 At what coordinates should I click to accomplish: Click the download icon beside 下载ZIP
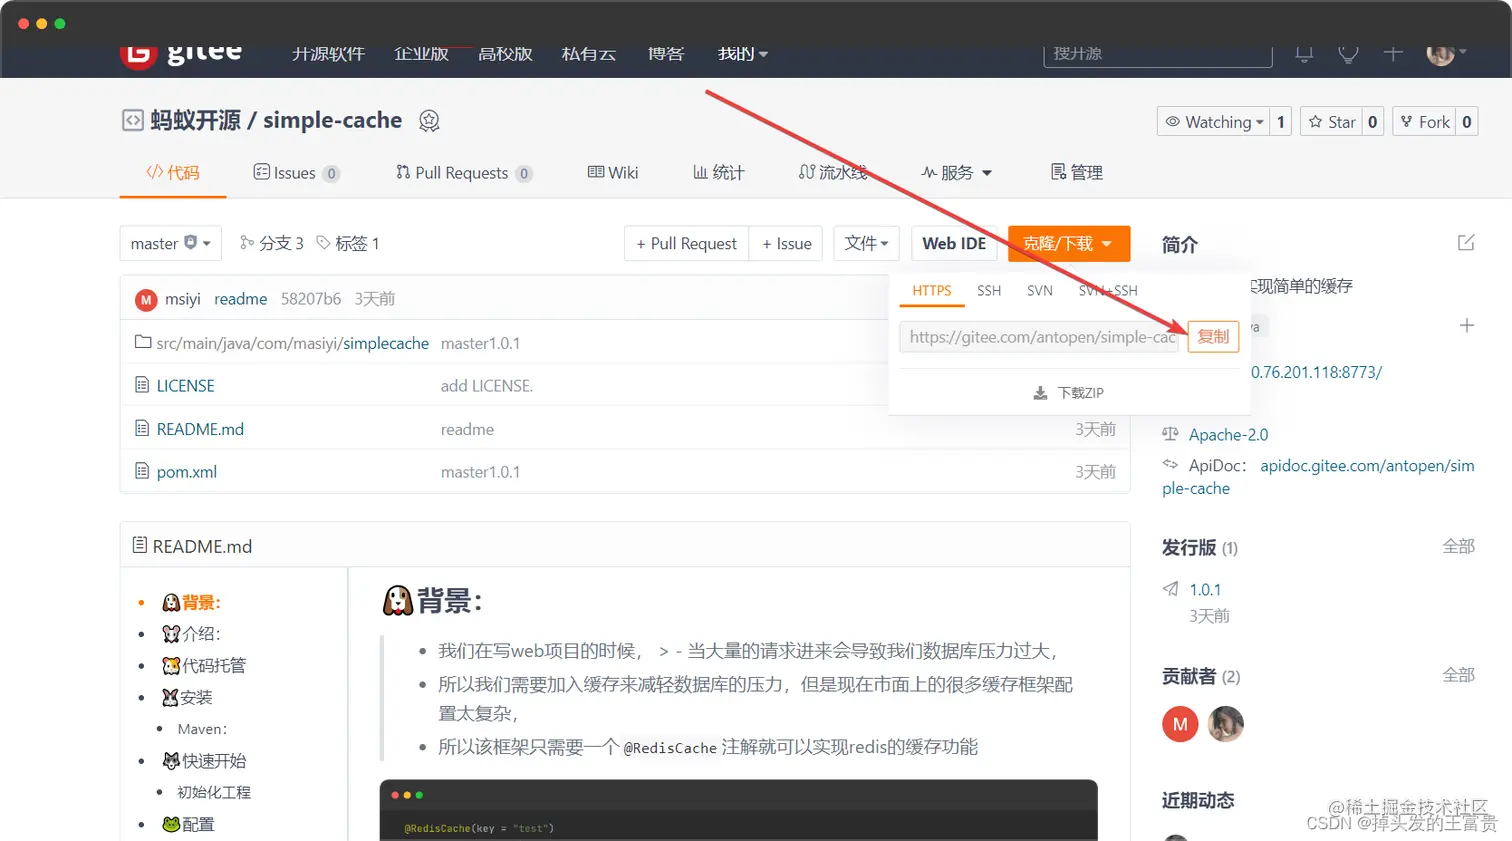1040,392
